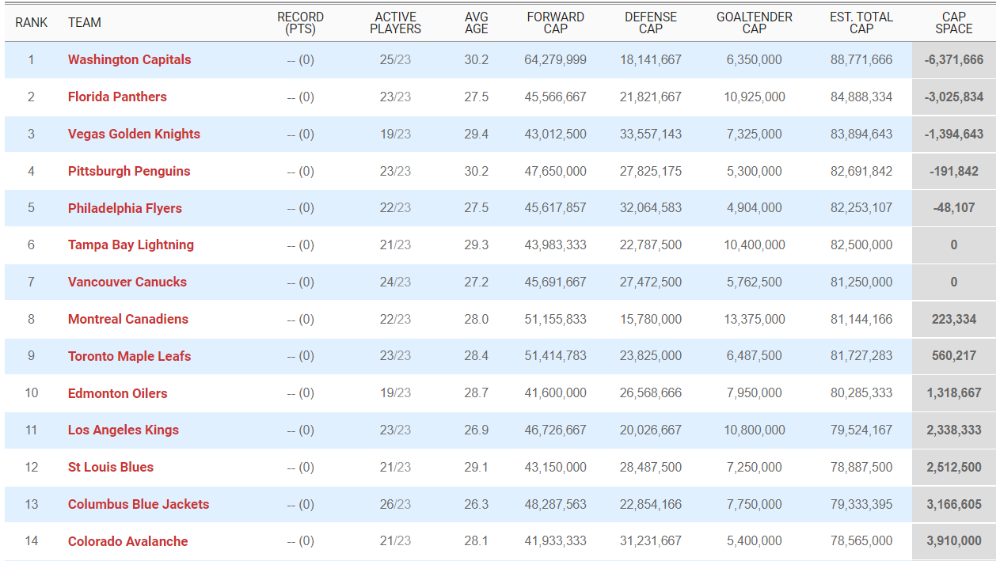Select average age value 26.9
Image resolution: width=1000 pixels, height=561 pixels.
pos(476,430)
